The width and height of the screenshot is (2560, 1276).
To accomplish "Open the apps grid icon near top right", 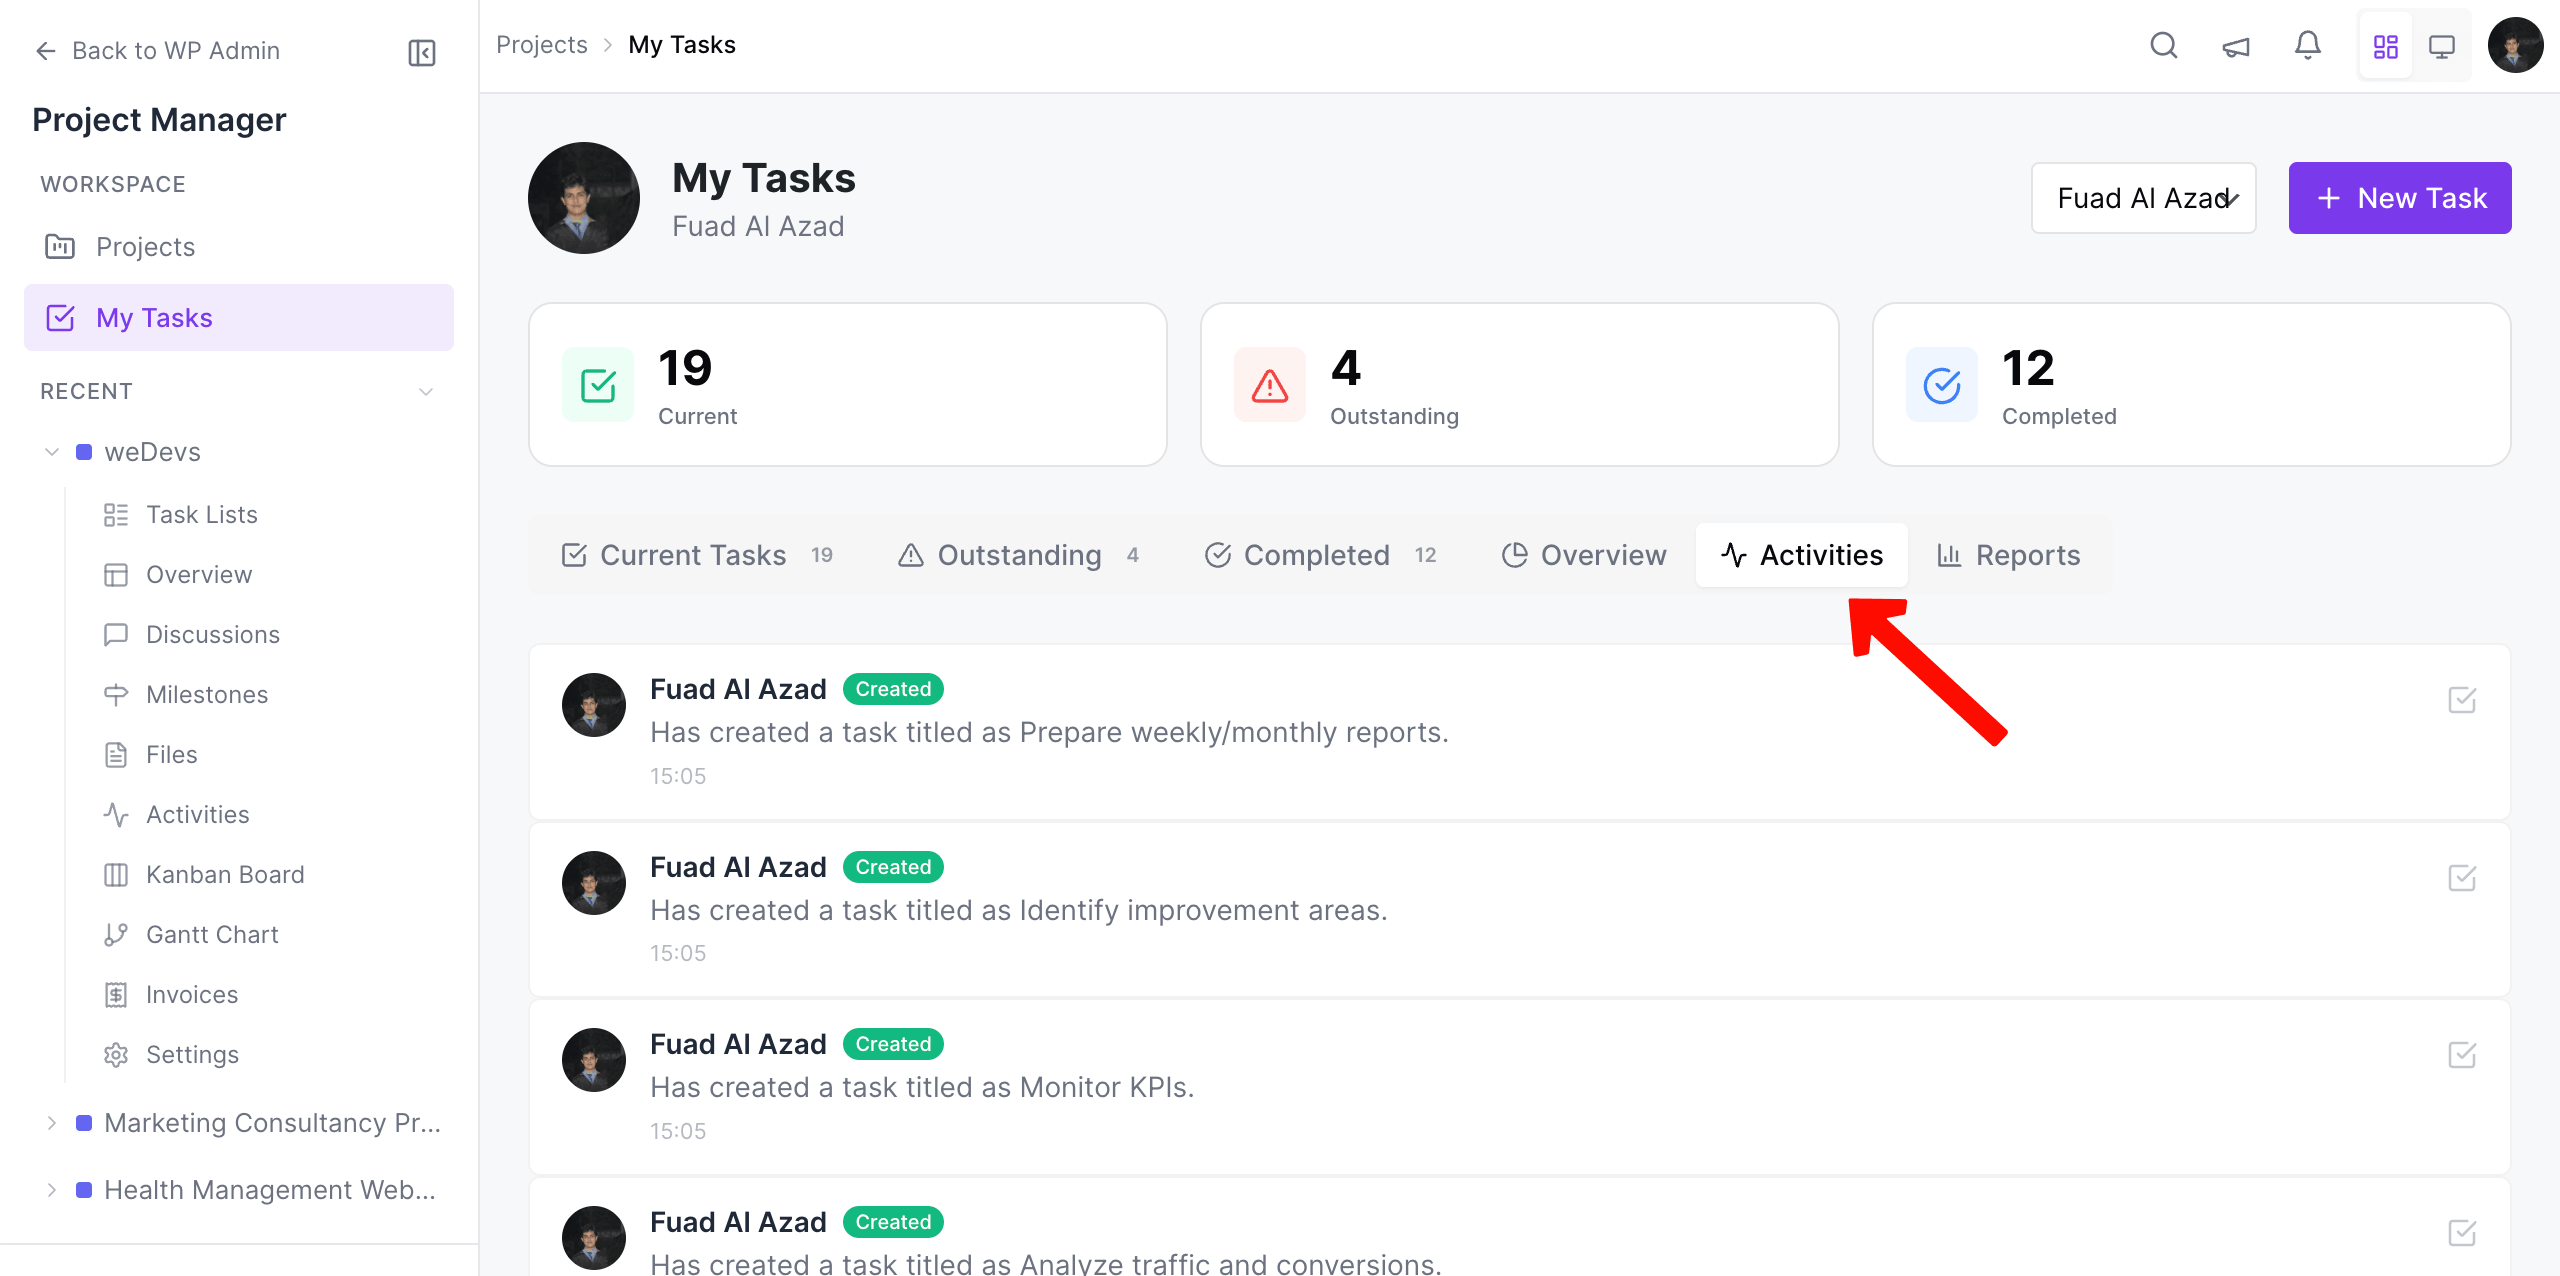I will (2386, 45).
